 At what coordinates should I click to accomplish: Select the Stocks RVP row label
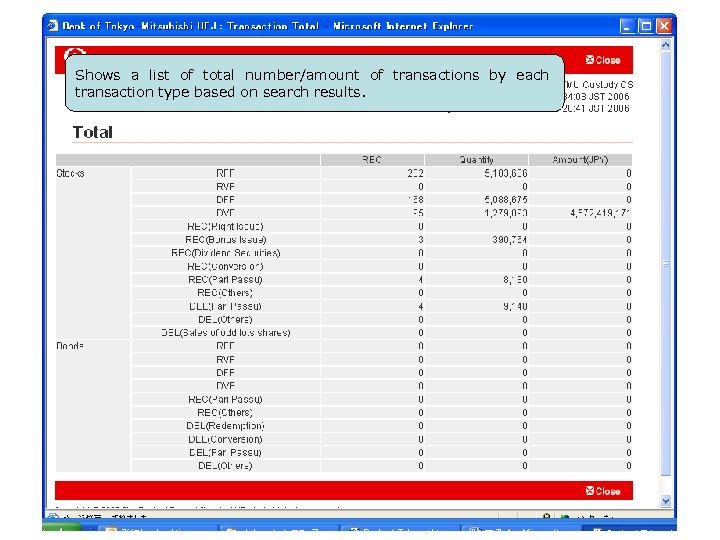click(x=225, y=186)
